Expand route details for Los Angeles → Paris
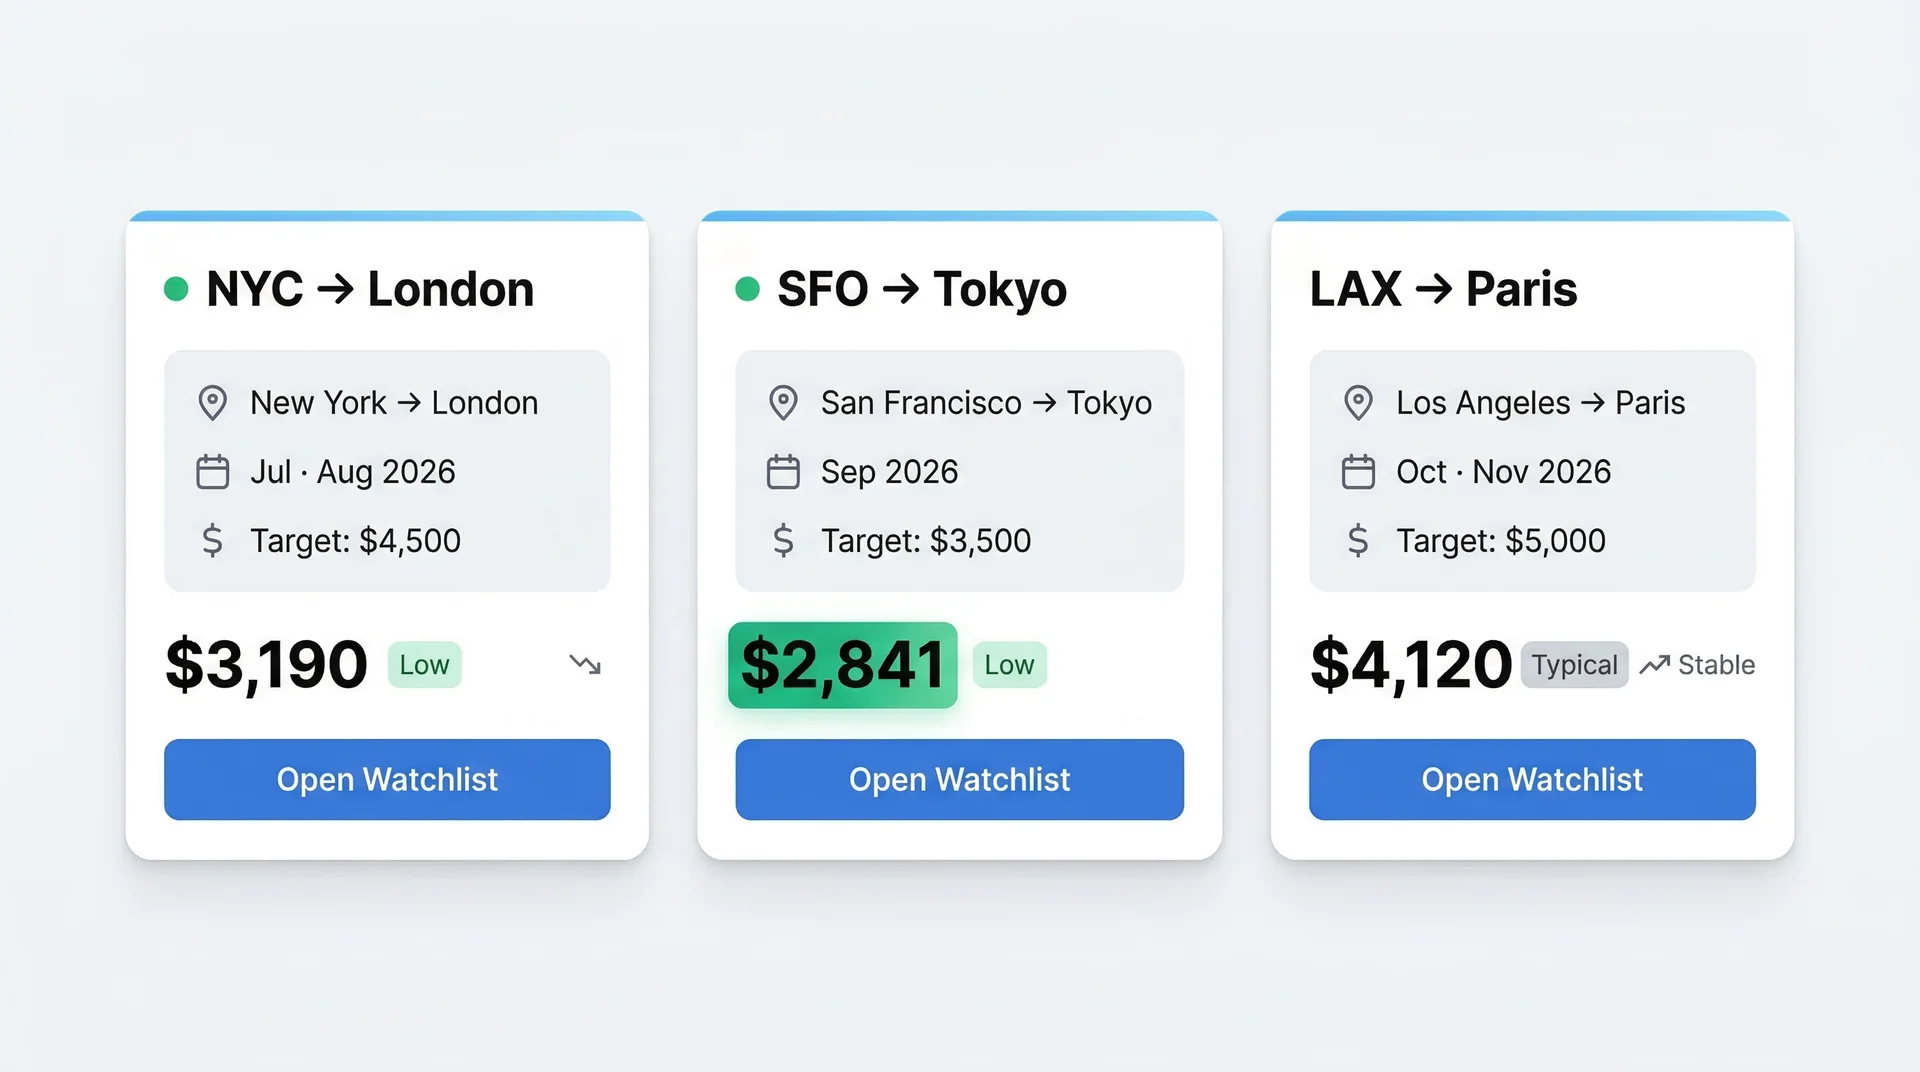Screen dimensions: 1920x1072 tap(1531, 470)
